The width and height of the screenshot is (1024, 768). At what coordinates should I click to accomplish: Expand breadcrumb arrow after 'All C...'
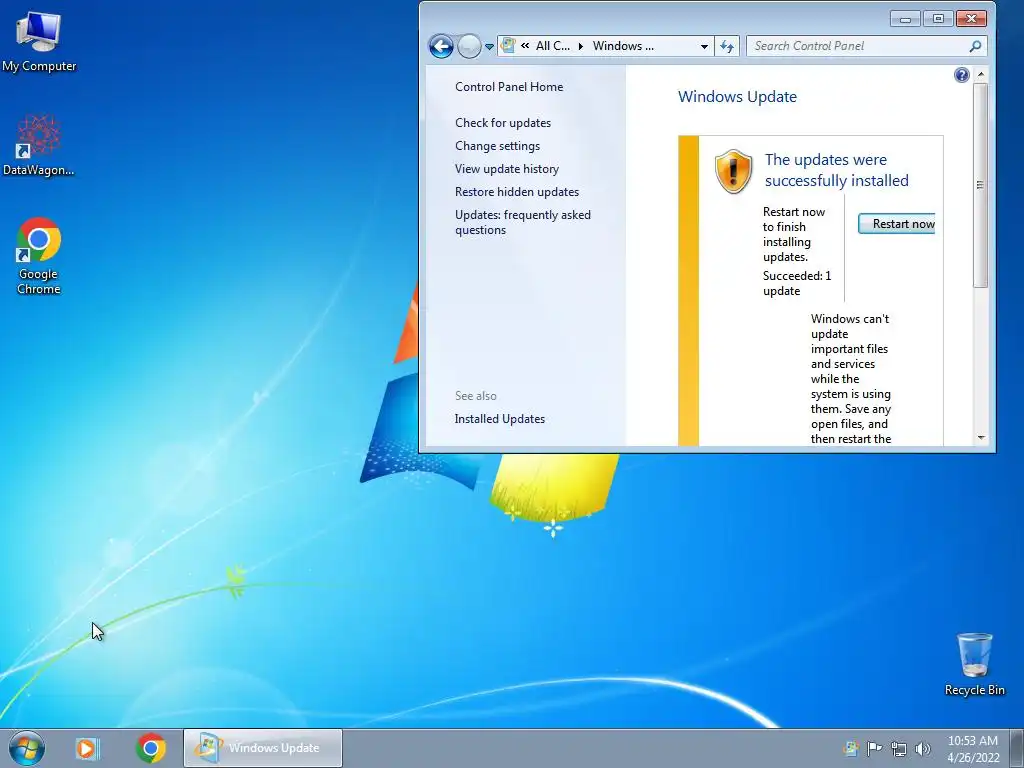pyautogui.click(x=581, y=46)
